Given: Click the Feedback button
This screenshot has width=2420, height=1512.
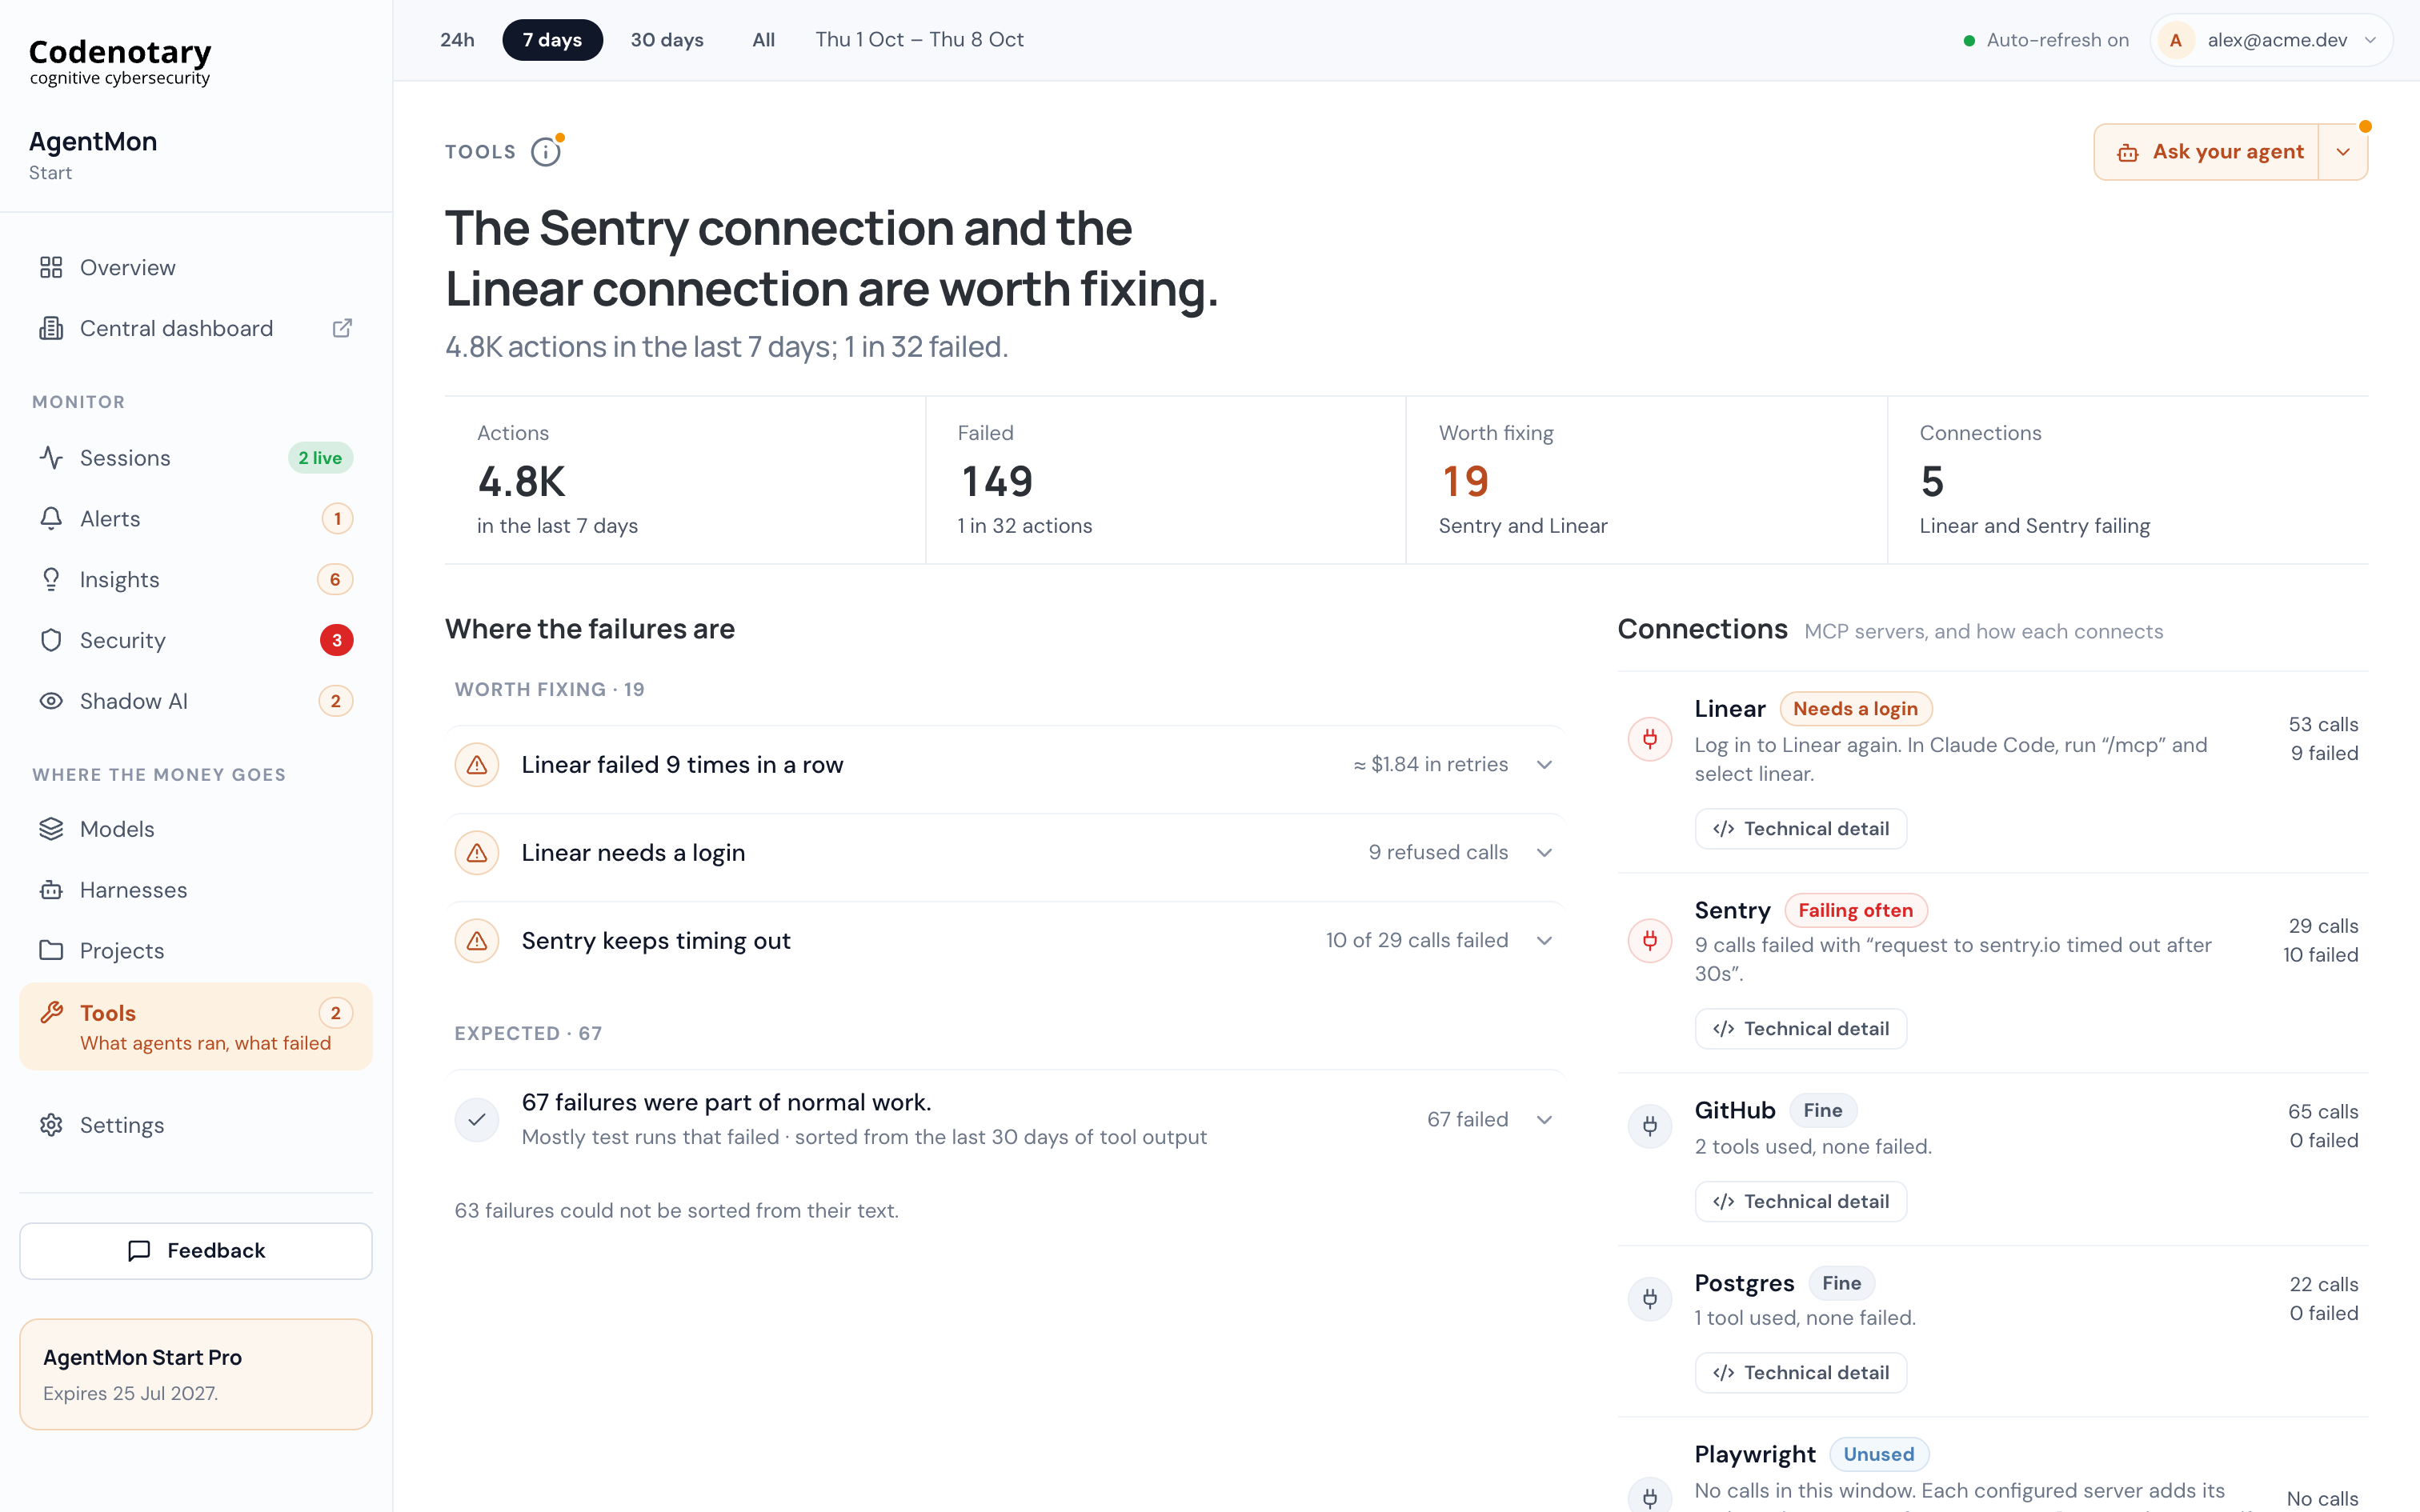Looking at the screenshot, I should click(x=196, y=1251).
